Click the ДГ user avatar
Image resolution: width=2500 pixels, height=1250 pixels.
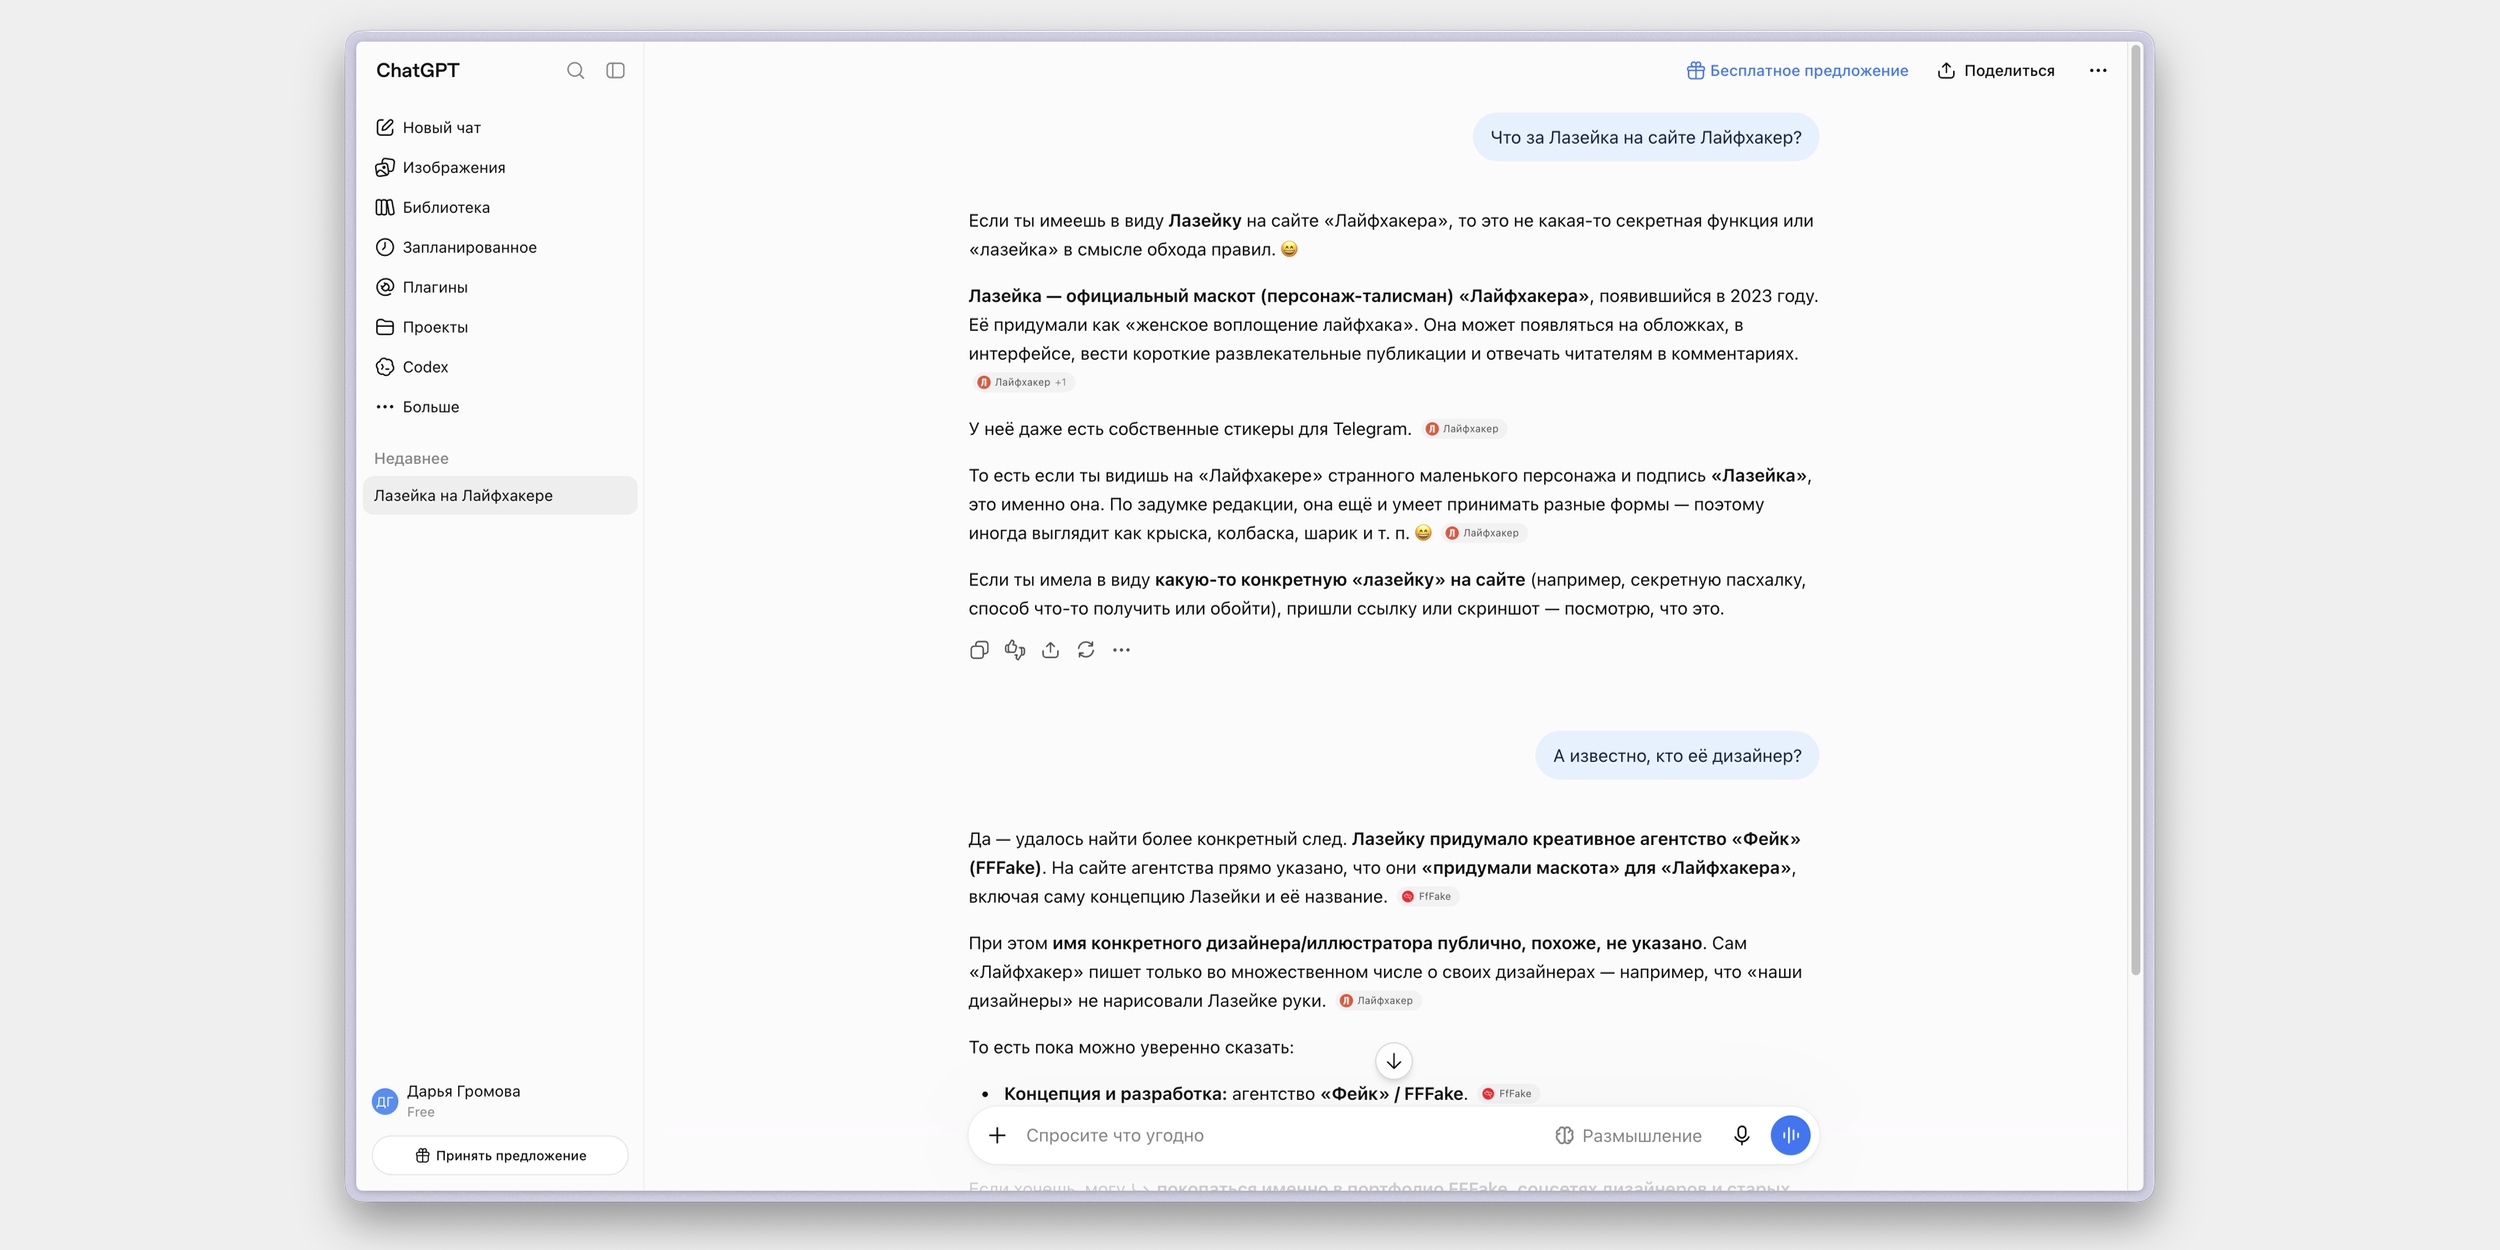(x=385, y=1101)
